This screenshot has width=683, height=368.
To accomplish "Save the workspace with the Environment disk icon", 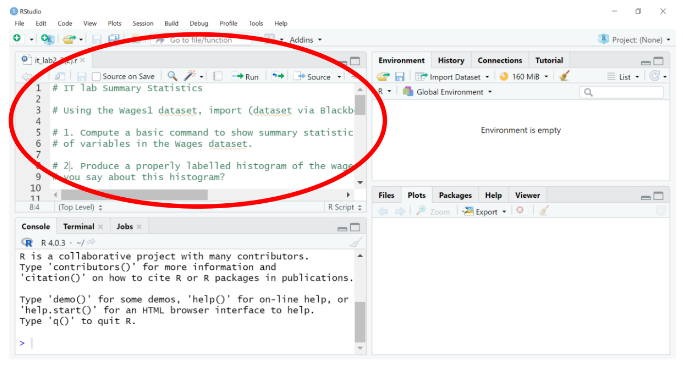I will [399, 77].
